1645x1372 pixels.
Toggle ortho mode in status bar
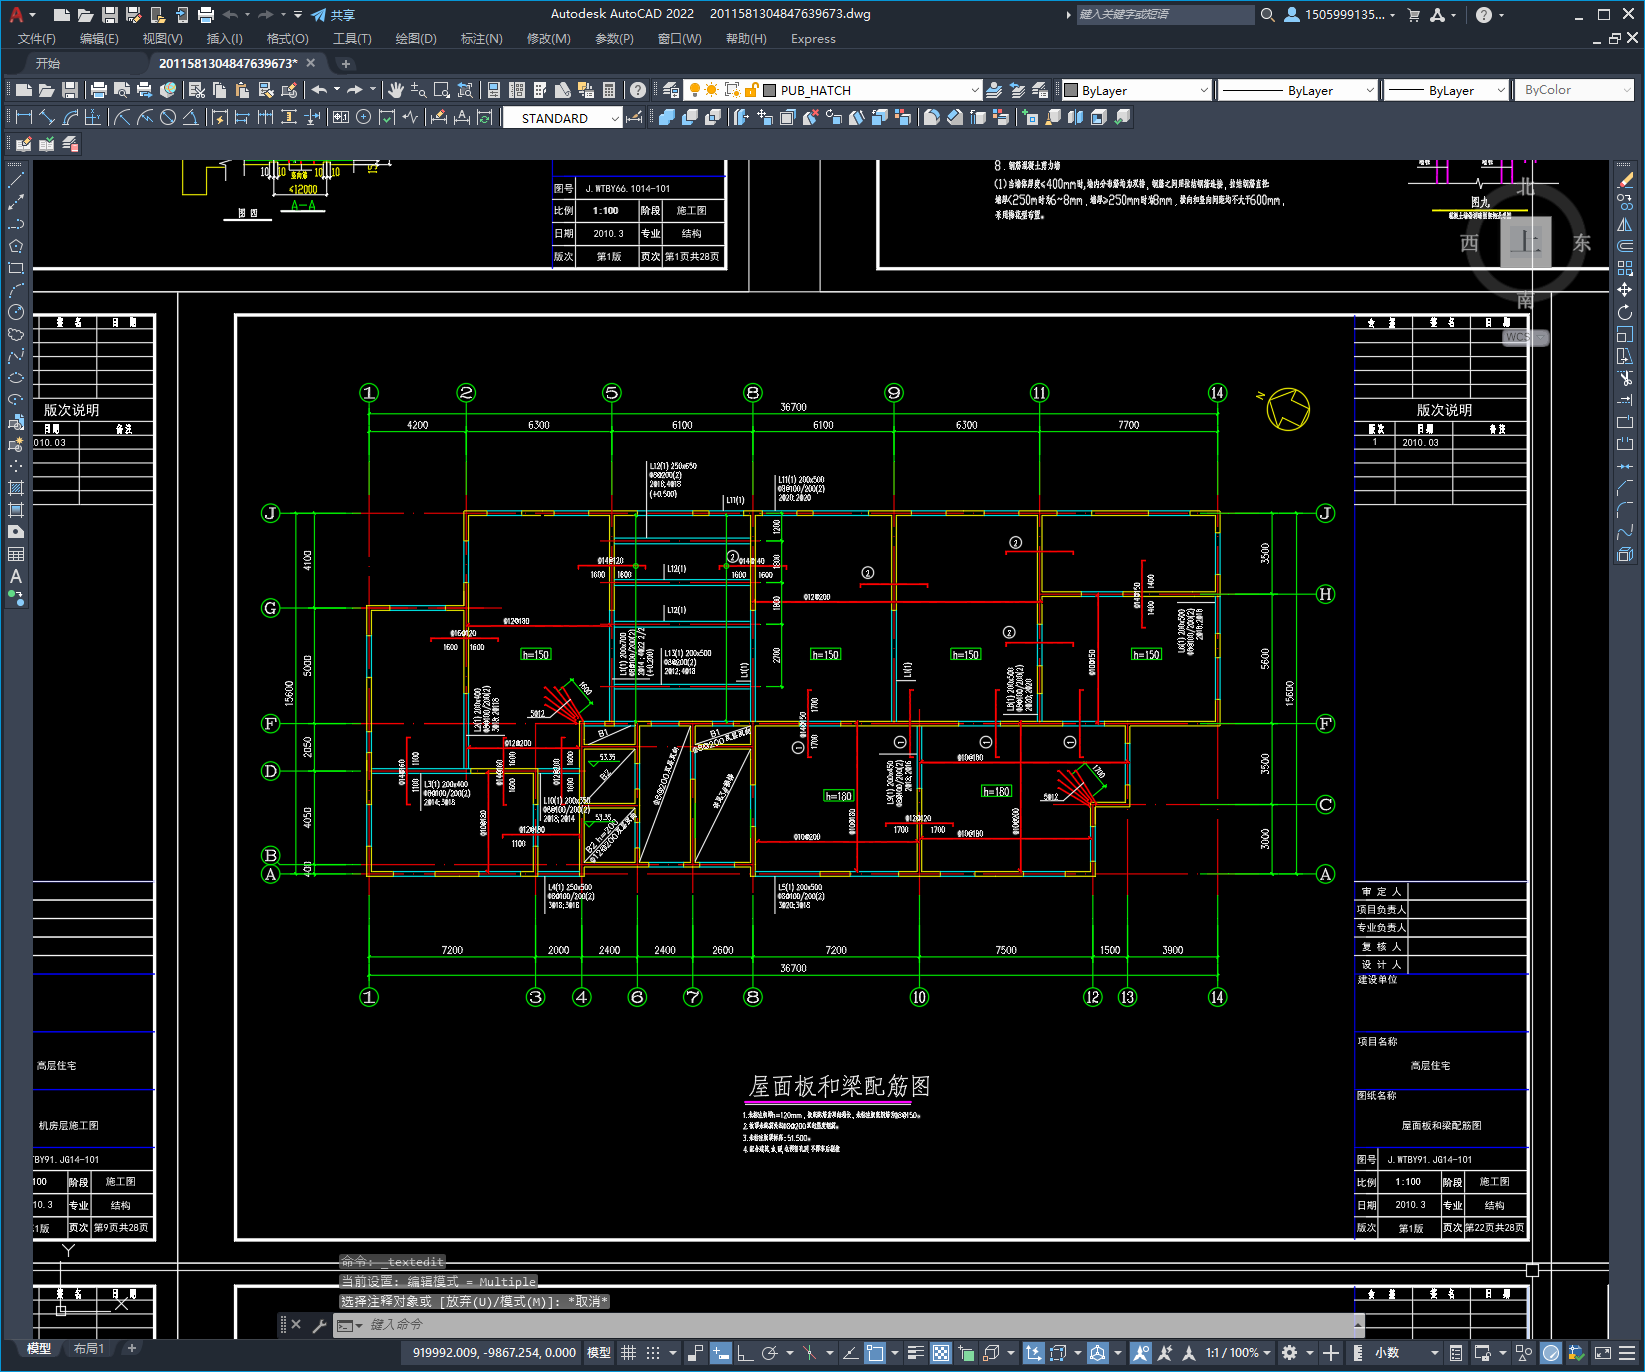pyautogui.click(x=745, y=1353)
